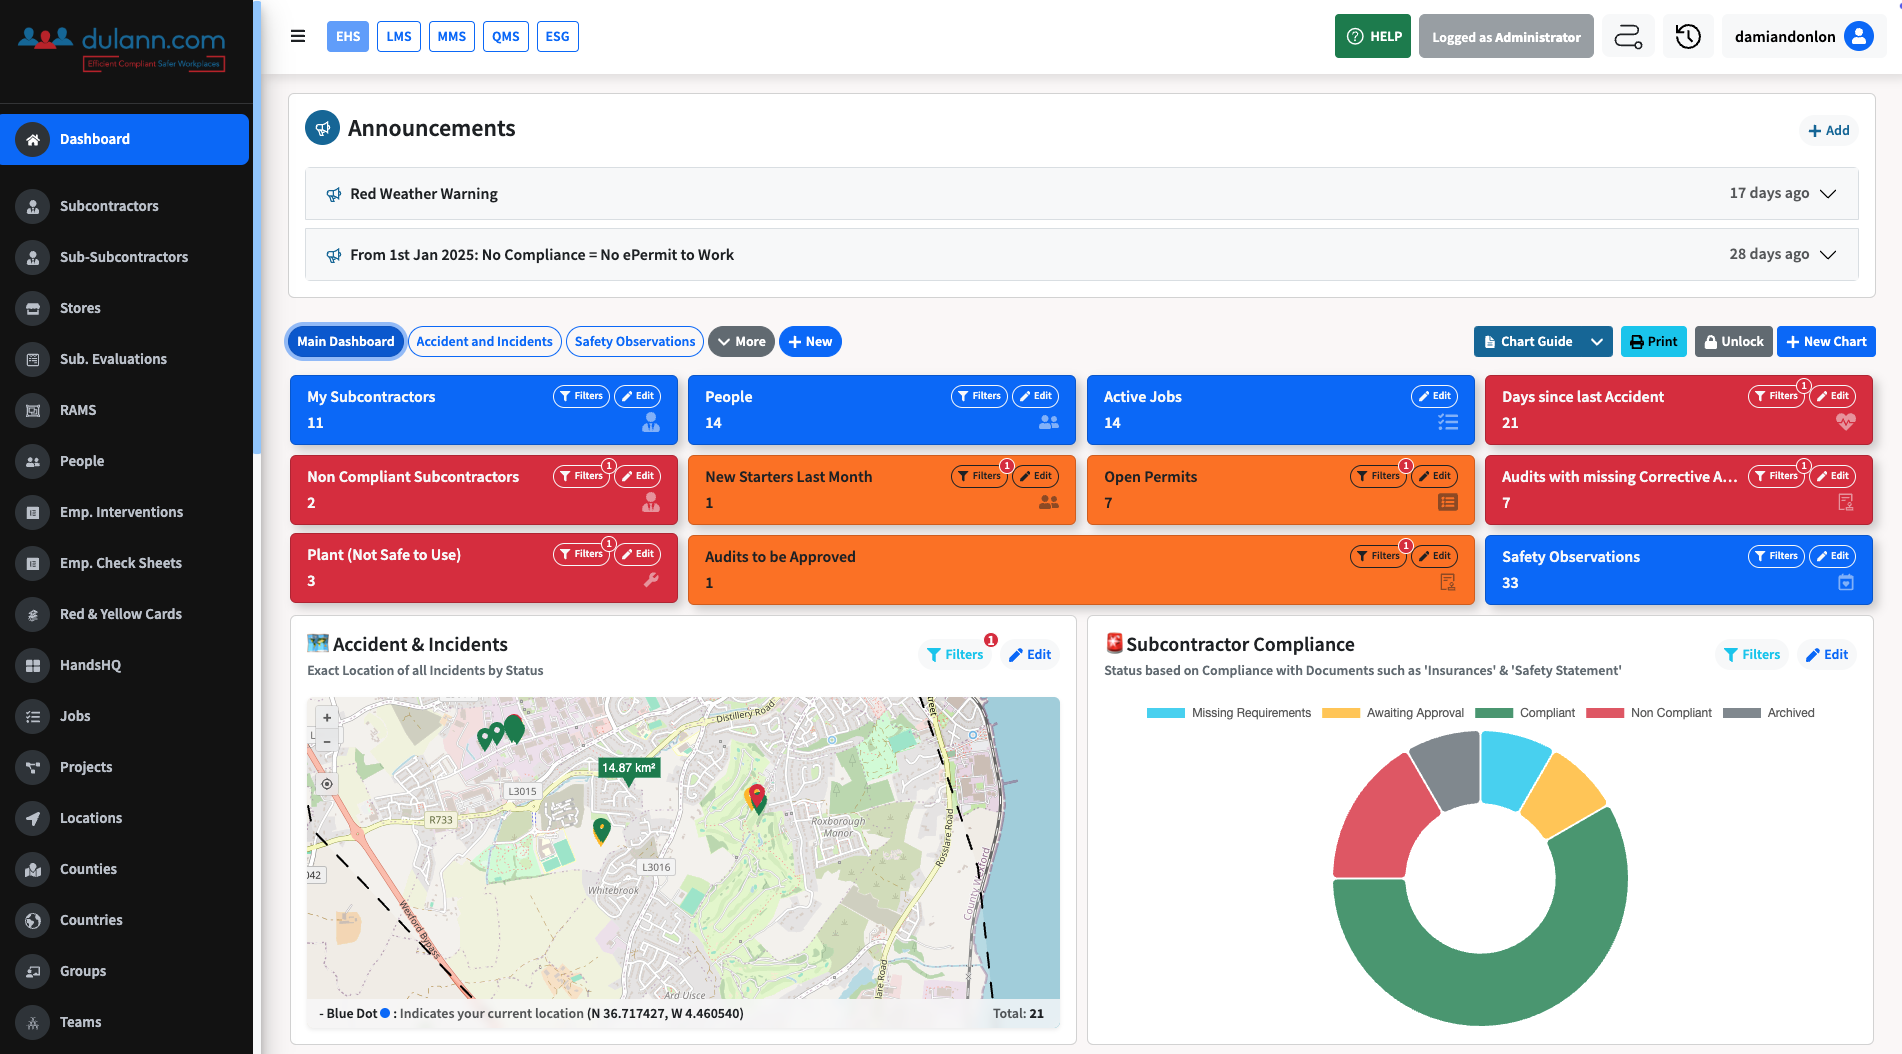The width and height of the screenshot is (1902, 1054).
Task: Create a New dashboard tab
Action: [x=810, y=341]
